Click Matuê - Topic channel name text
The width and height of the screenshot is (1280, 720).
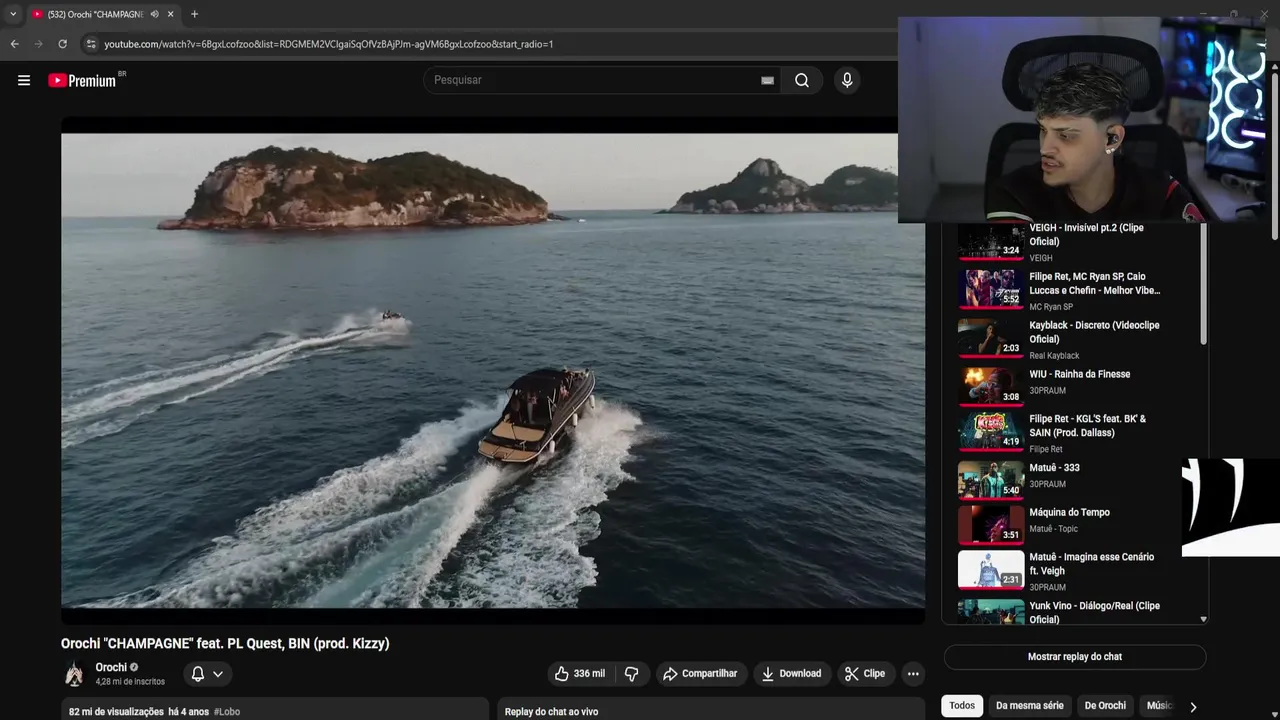pos(1054,529)
